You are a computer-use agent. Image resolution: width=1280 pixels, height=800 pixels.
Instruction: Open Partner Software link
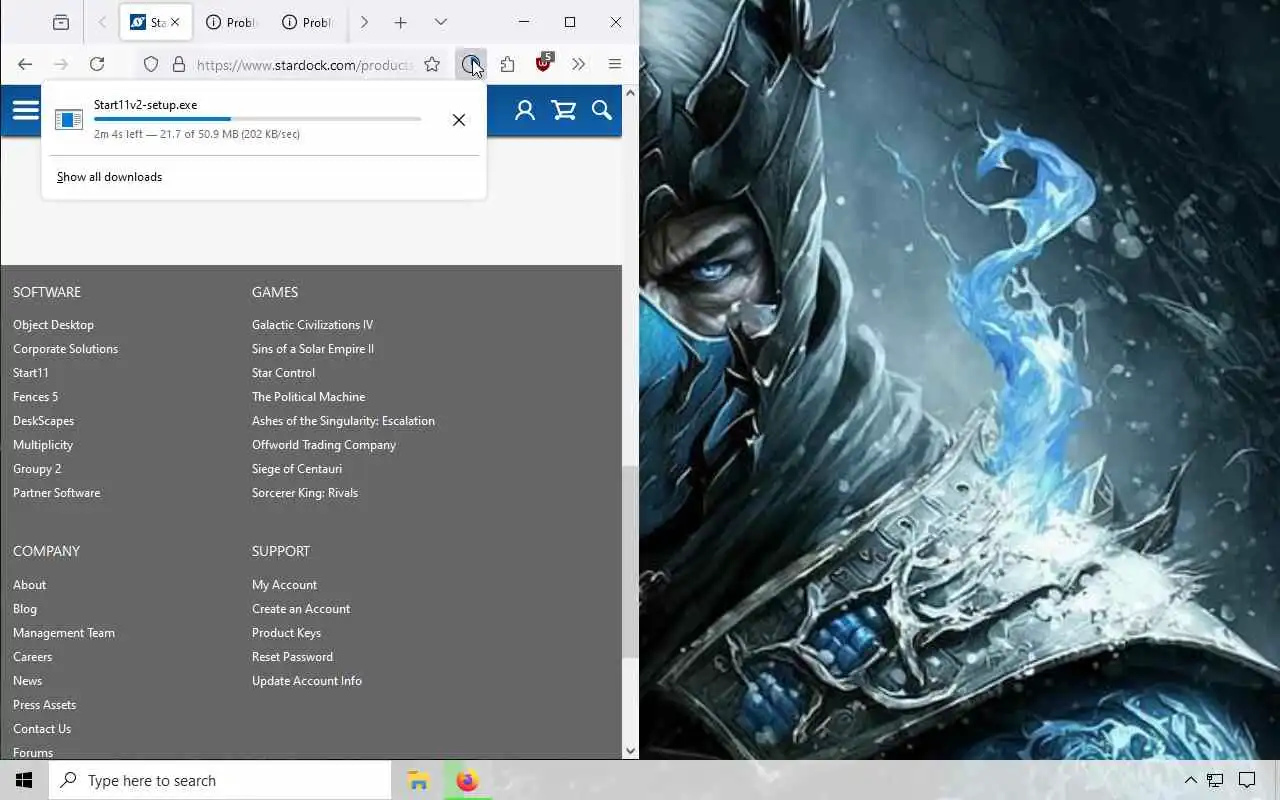(x=56, y=493)
